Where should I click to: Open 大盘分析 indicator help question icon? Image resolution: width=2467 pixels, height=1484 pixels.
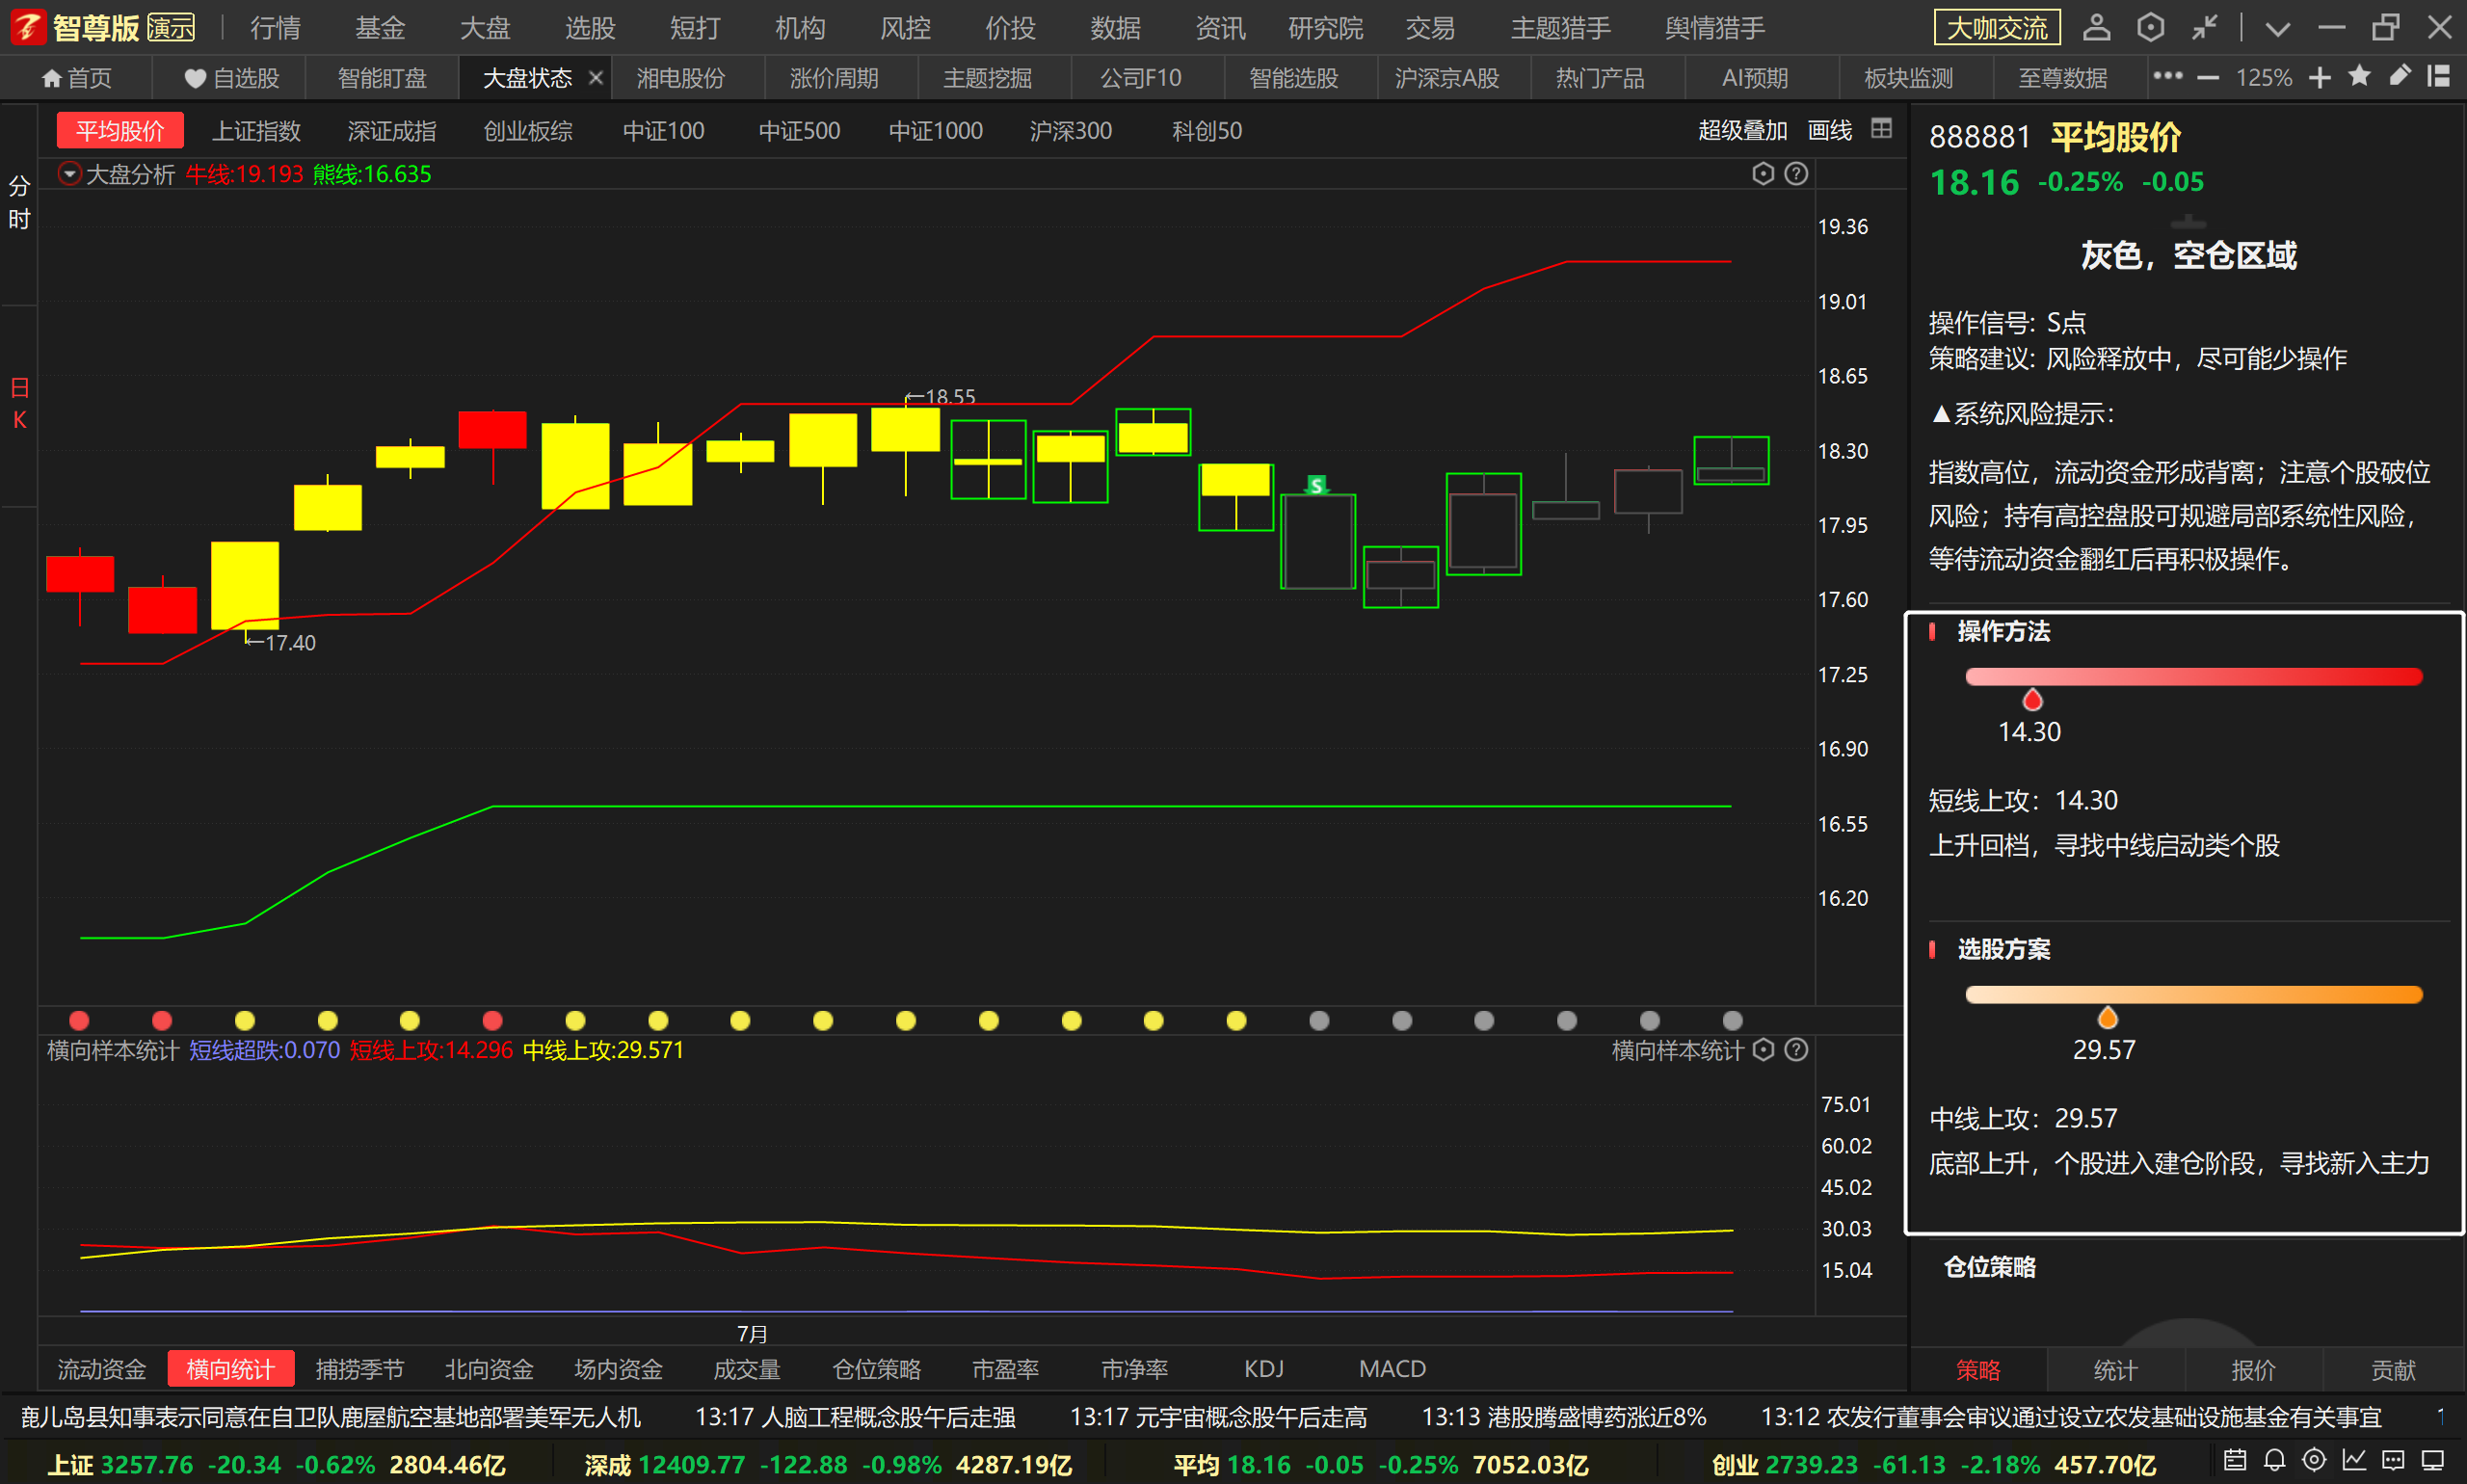tap(1796, 174)
